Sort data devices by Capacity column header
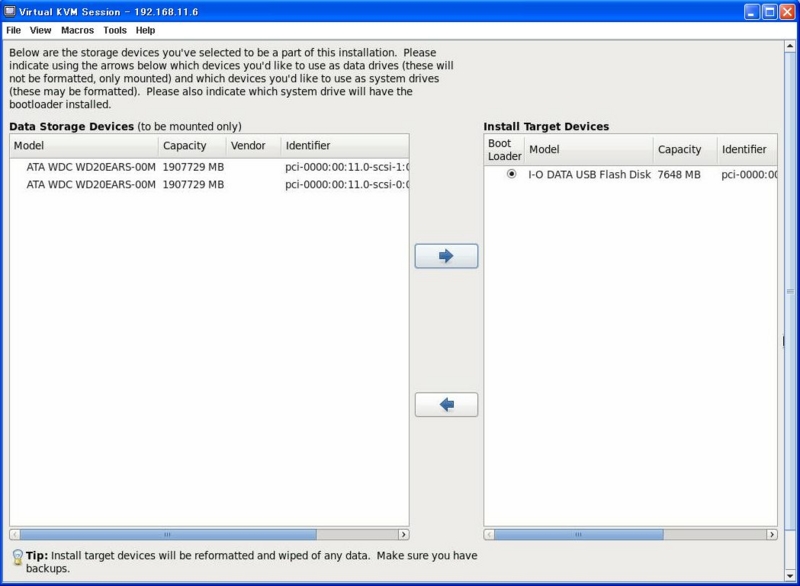This screenshot has width=800, height=586. 192,146
